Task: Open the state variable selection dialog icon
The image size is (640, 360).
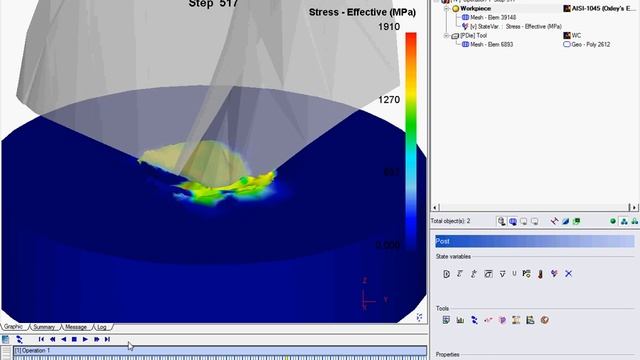Action: pos(554,274)
